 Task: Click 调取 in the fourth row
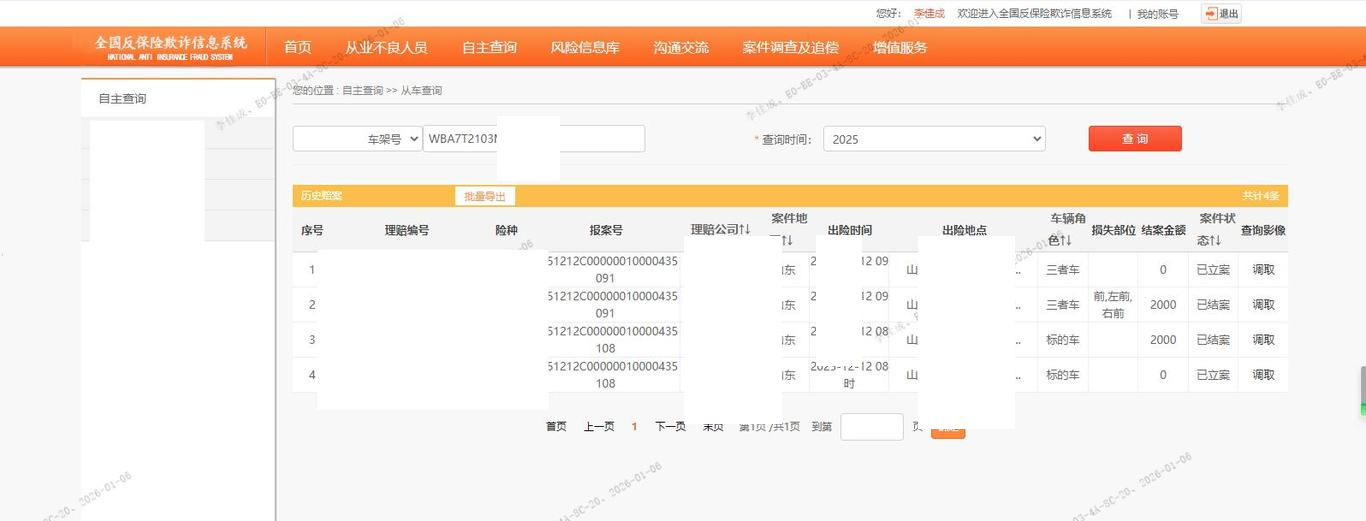(1263, 375)
